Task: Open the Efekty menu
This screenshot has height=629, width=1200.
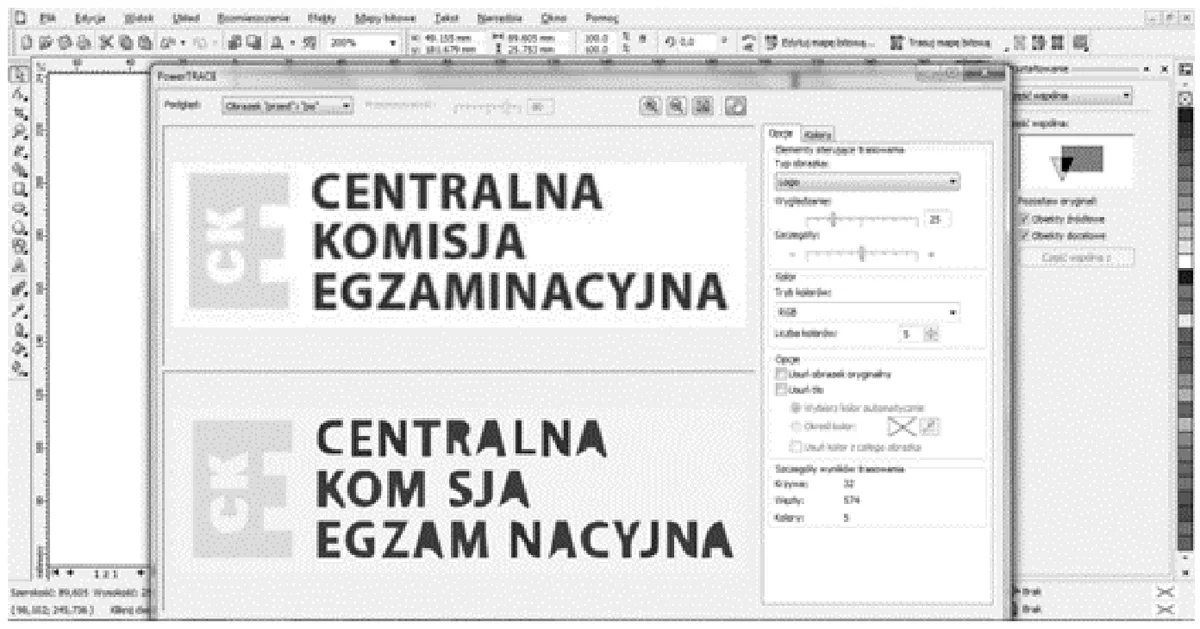Action: coord(322,19)
